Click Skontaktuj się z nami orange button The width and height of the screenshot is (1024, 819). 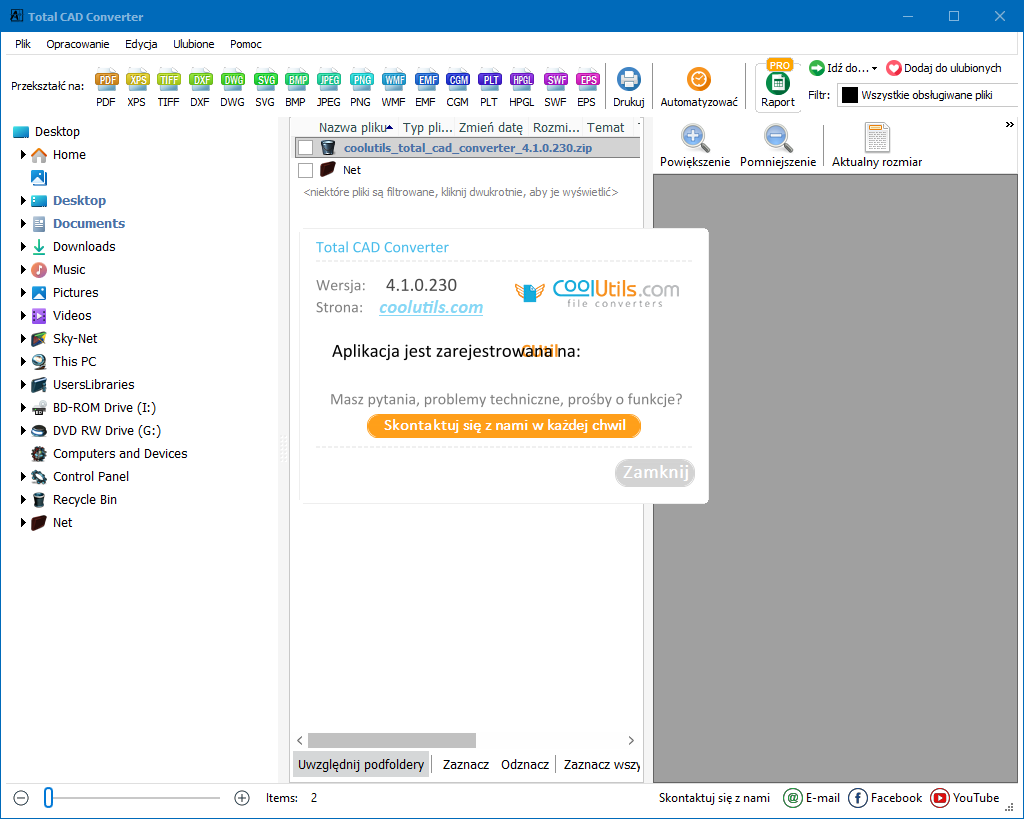[x=504, y=426]
